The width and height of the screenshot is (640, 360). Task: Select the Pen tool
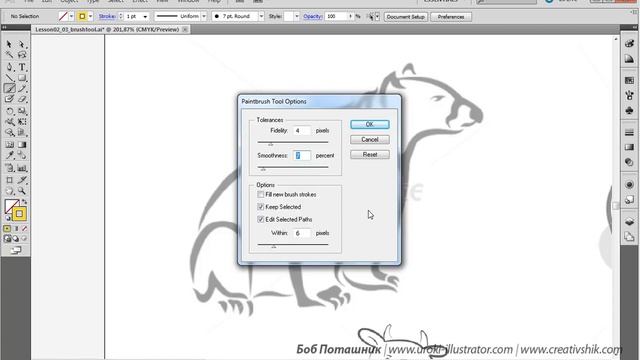9,67
